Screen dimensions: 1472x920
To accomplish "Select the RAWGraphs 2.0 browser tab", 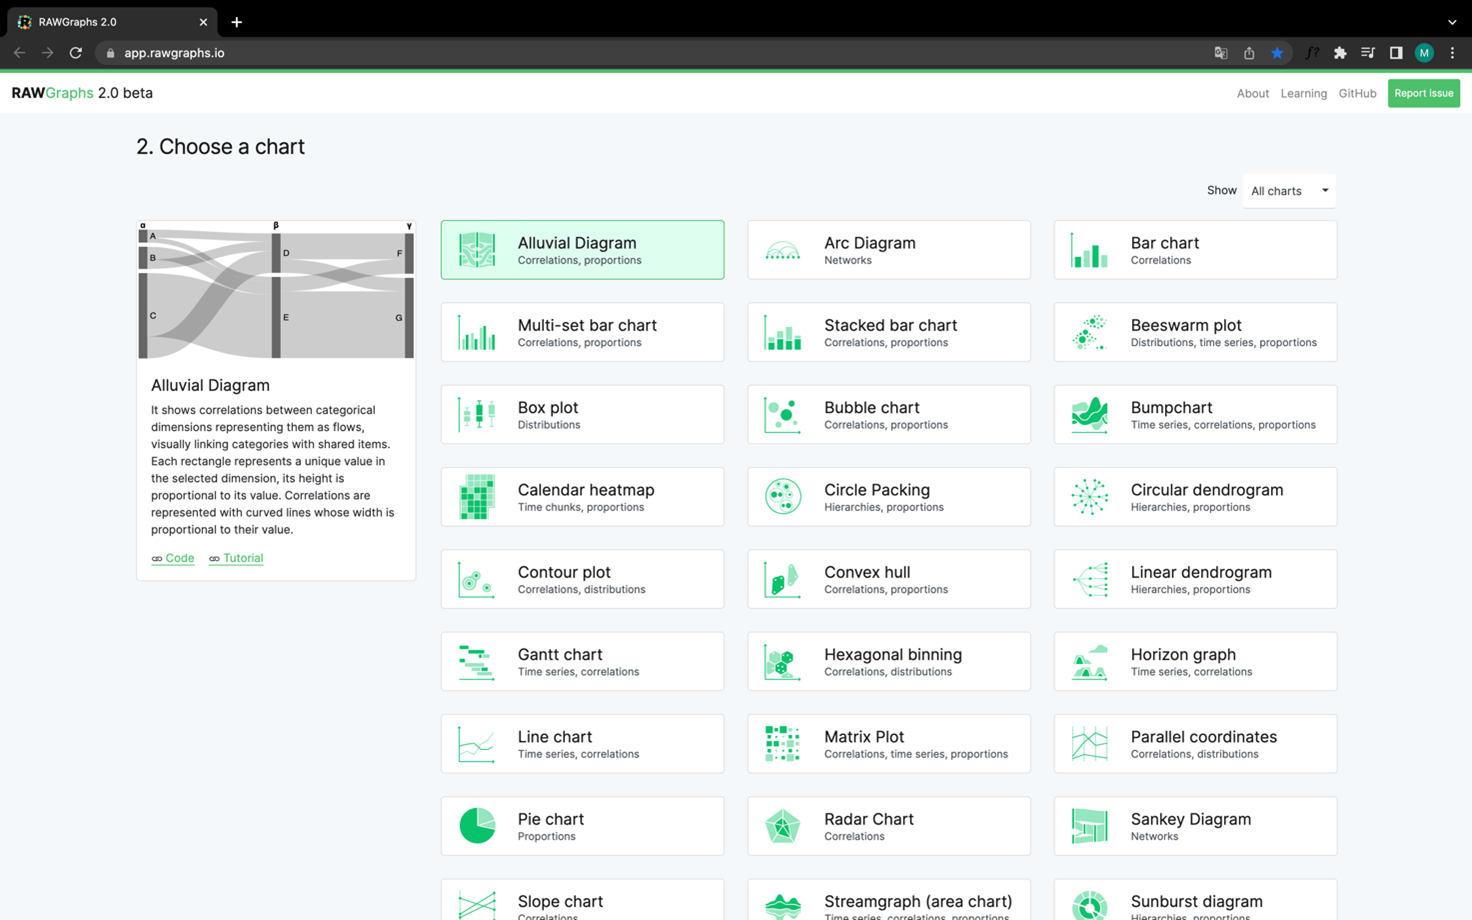I will 113,22.
